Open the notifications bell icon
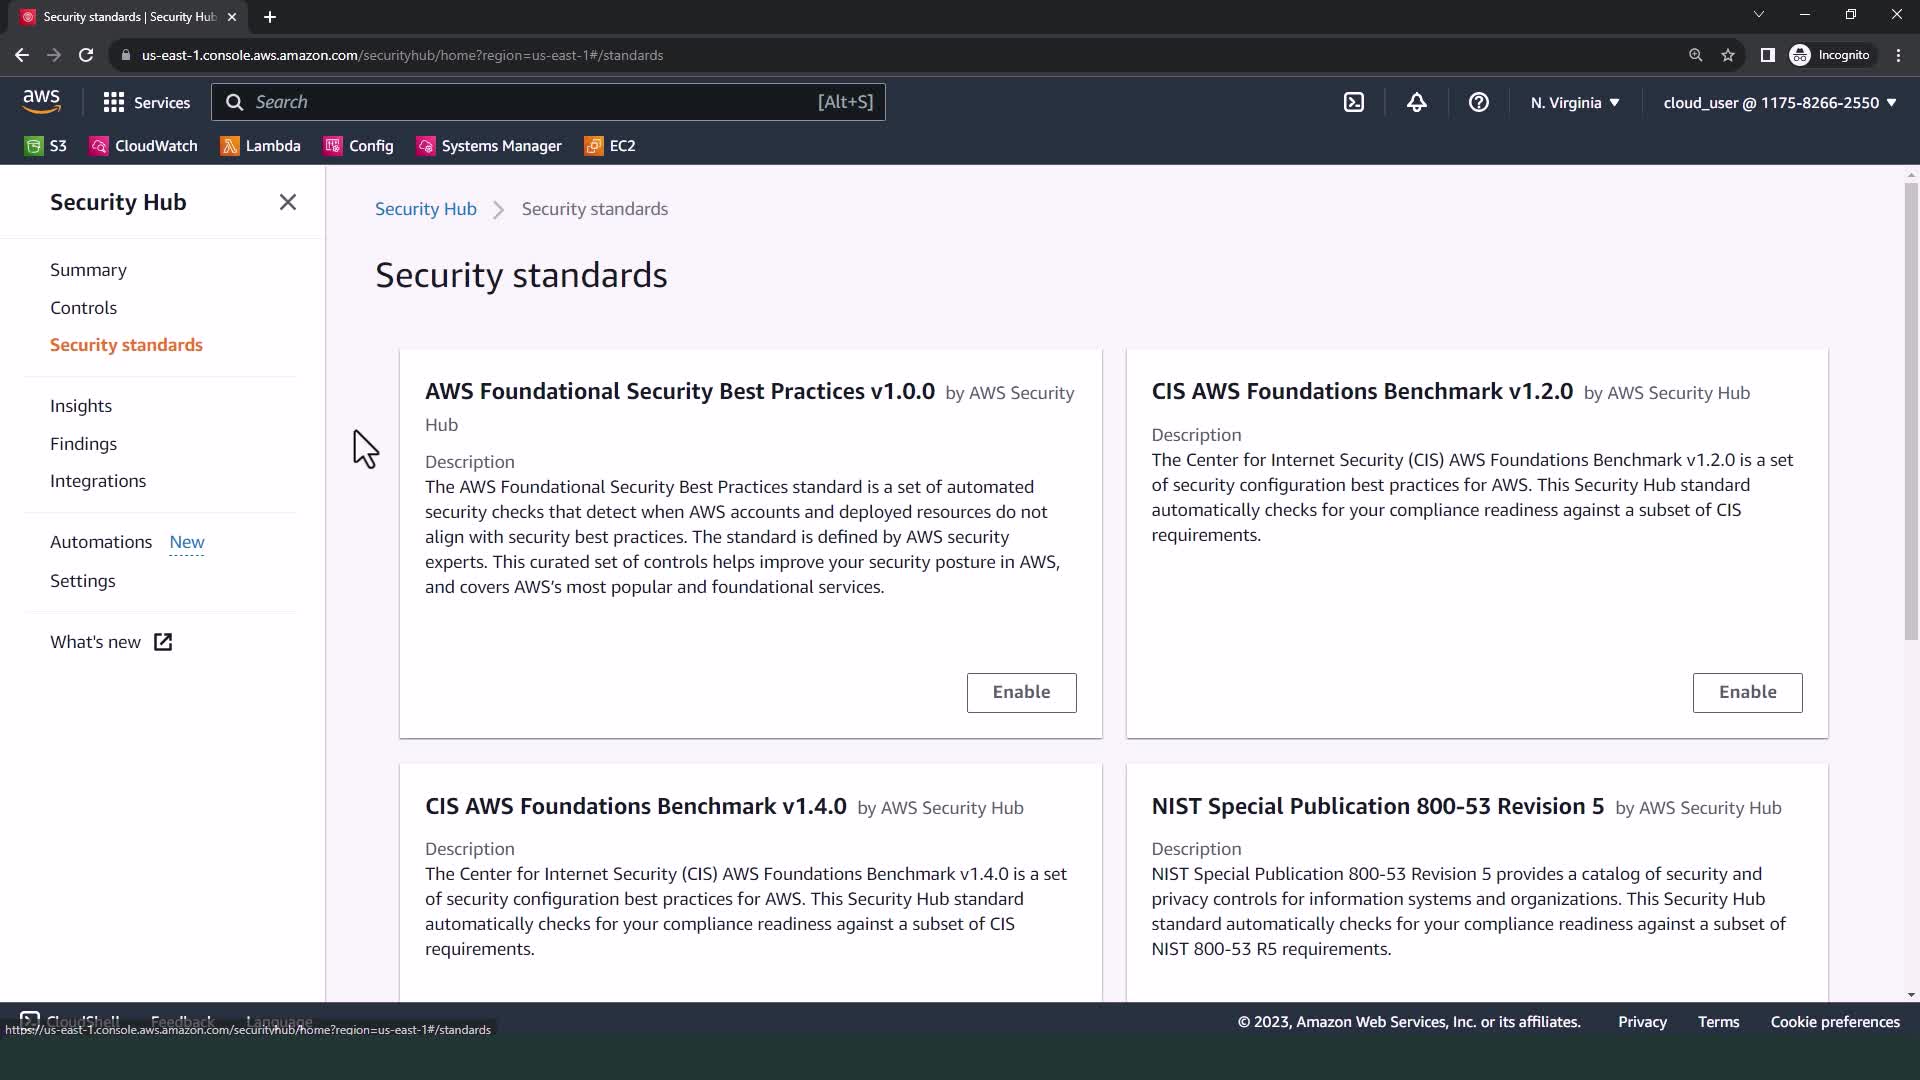Image resolution: width=1920 pixels, height=1080 pixels. (x=1416, y=102)
